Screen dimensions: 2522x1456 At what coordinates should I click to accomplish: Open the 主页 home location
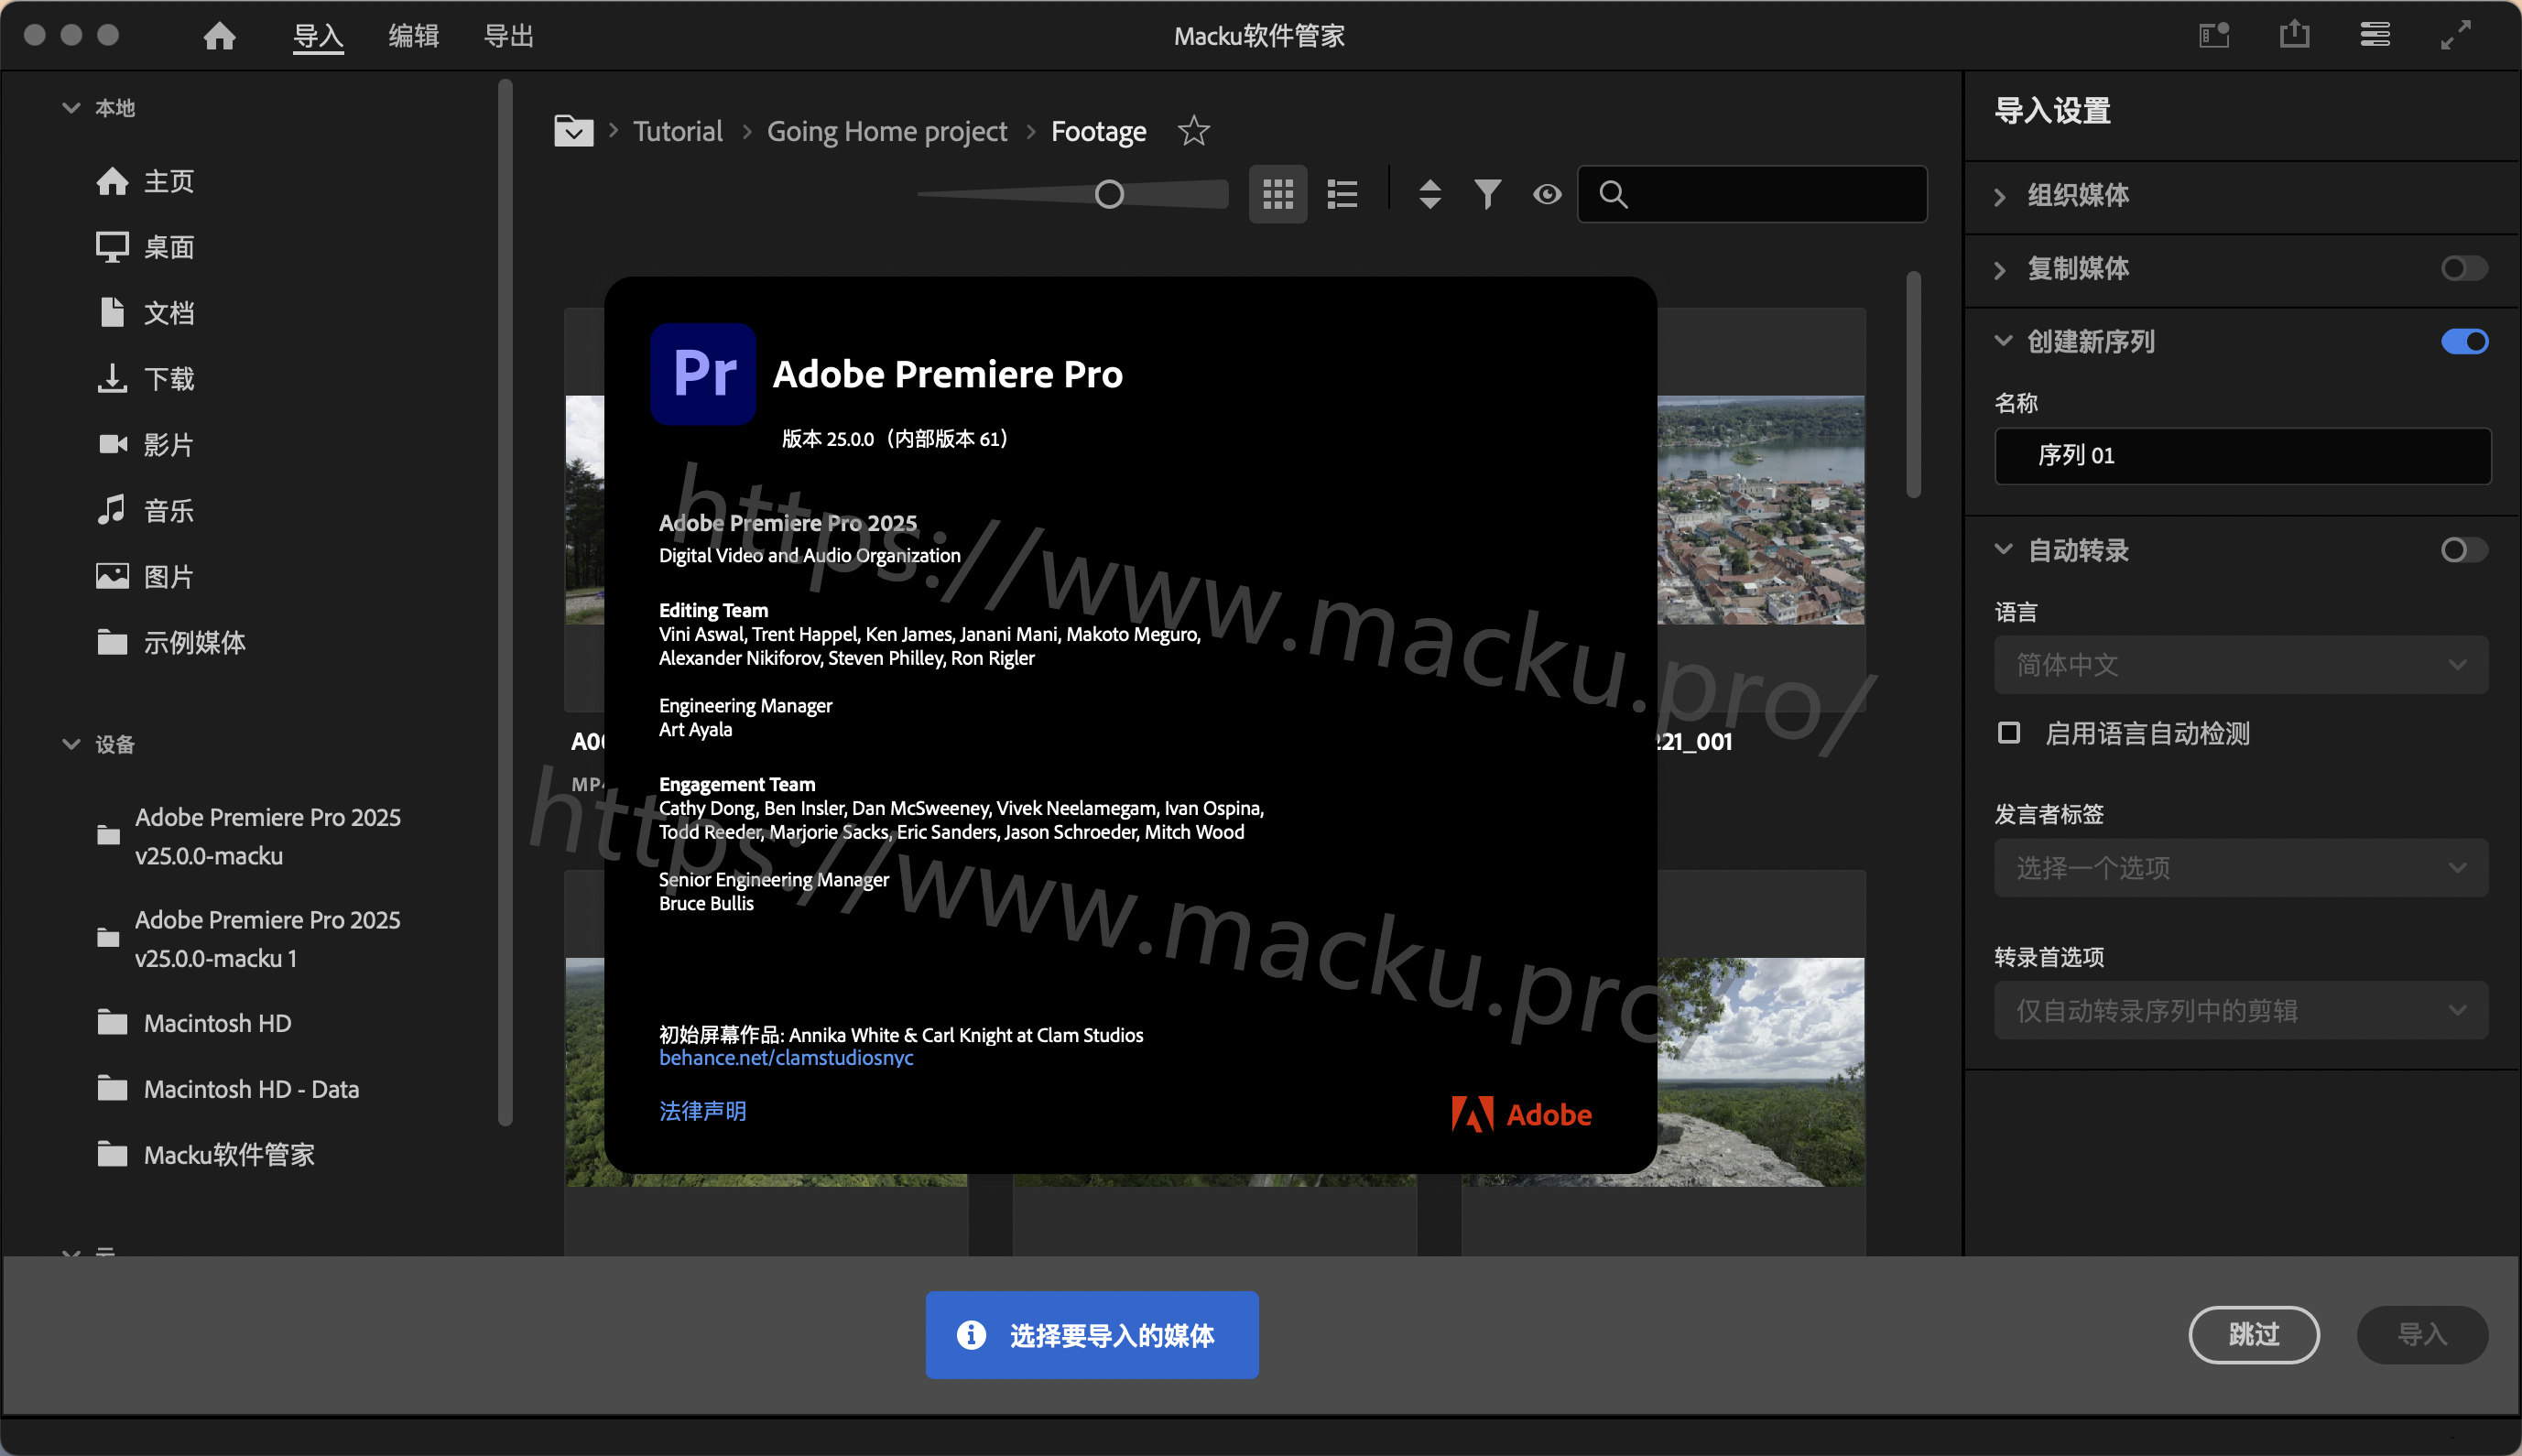pos(145,181)
